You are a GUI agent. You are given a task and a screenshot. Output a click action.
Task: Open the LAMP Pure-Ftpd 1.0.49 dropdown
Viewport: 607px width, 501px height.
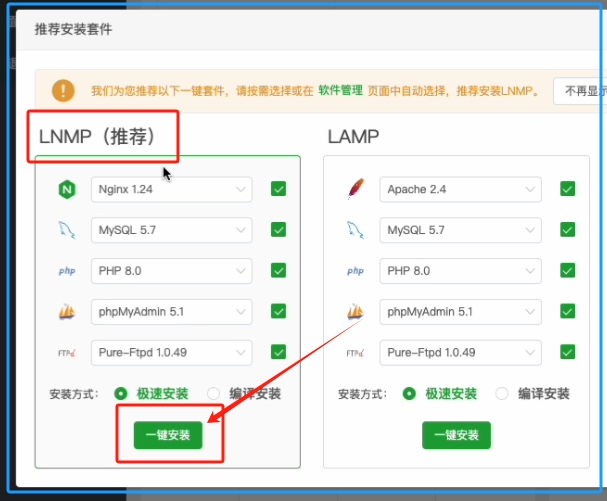(x=460, y=353)
